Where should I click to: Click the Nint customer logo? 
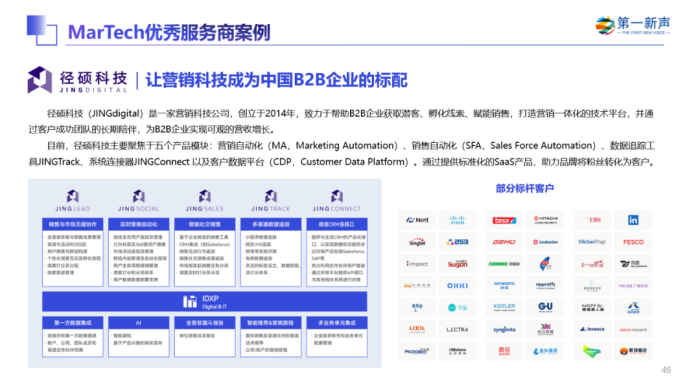pyautogui.click(x=417, y=220)
